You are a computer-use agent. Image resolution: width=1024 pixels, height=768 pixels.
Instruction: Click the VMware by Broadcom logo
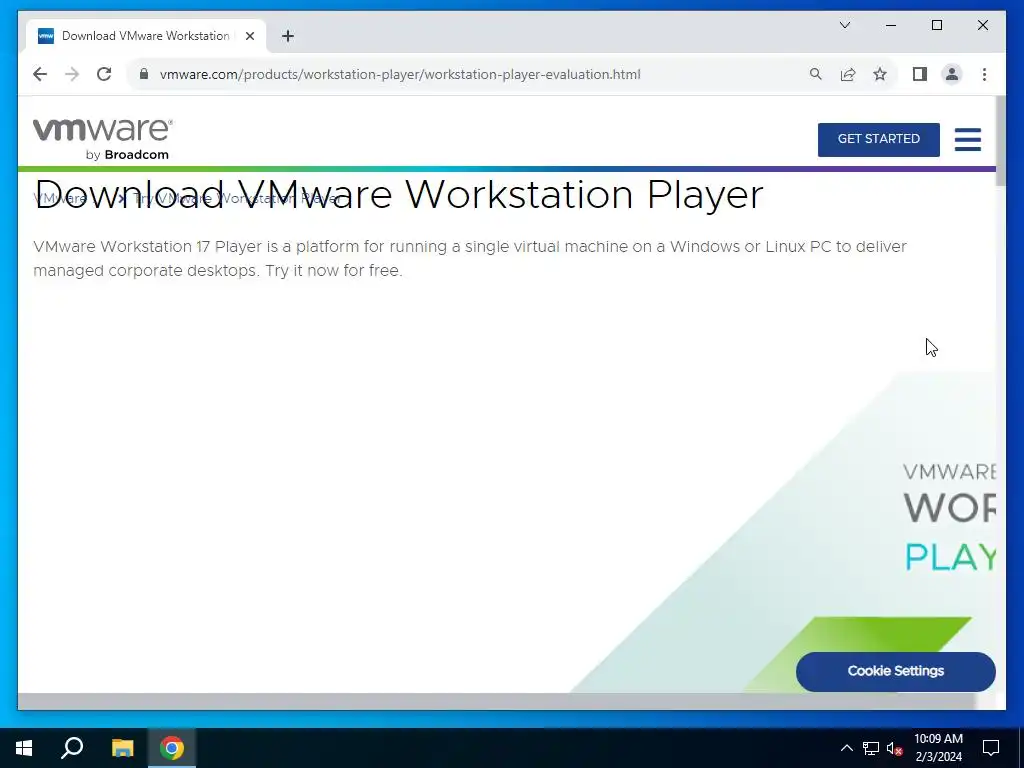click(103, 139)
